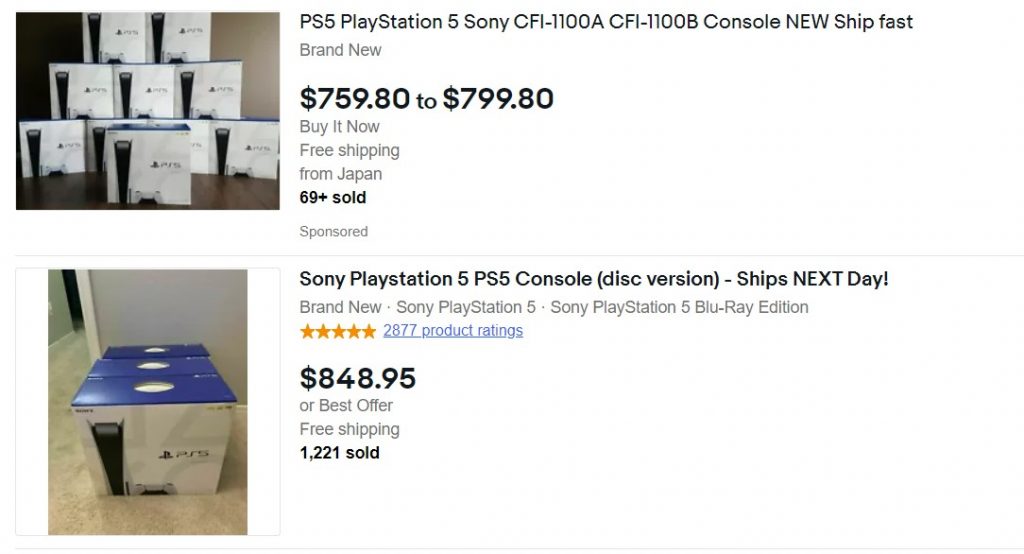1024x554 pixels.
Task: Click the 2877 product ratings link
Action: click(x=453, y=331)
